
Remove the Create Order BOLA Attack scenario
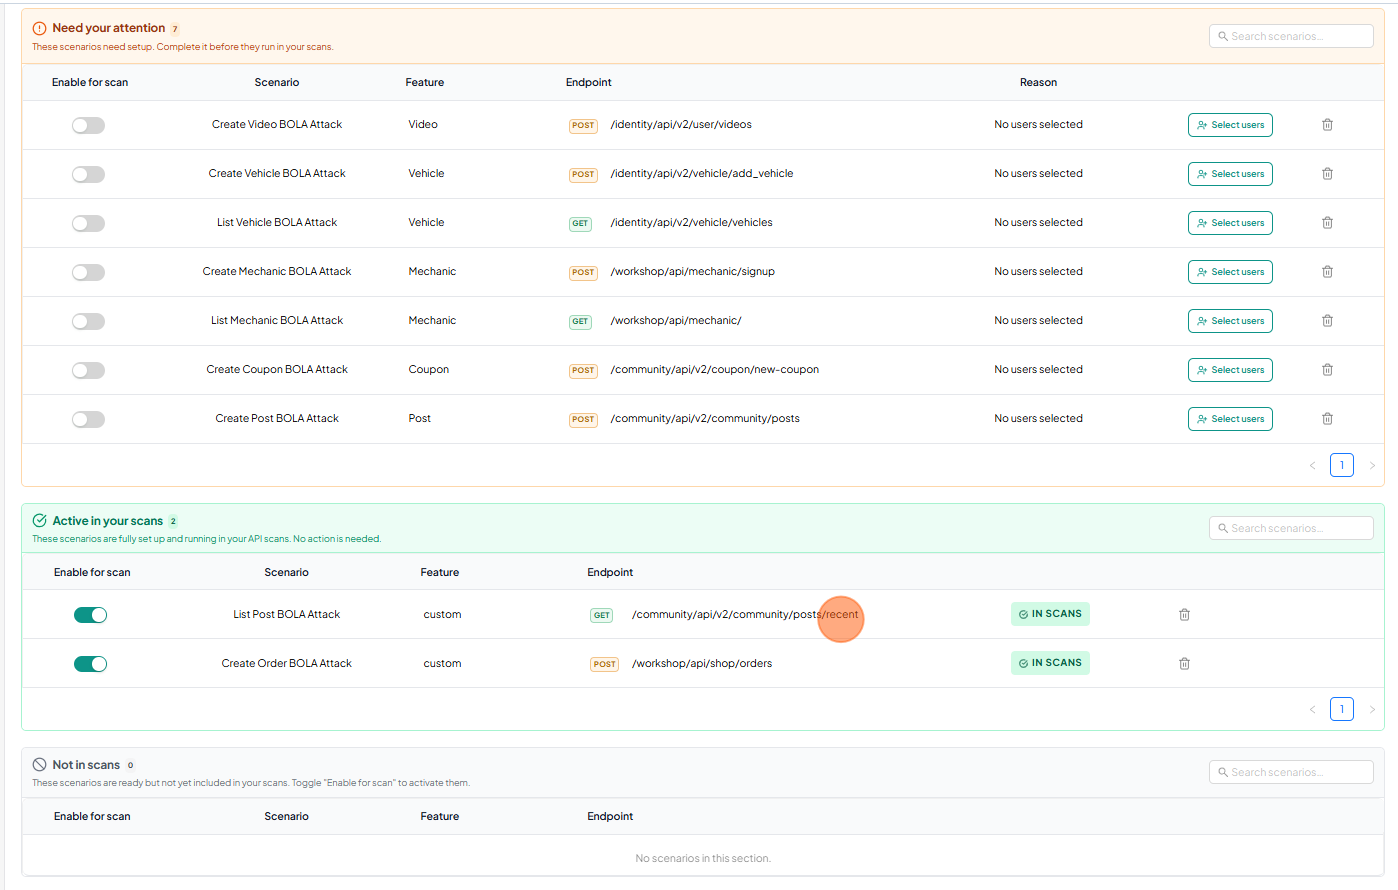click(1184, 664)
